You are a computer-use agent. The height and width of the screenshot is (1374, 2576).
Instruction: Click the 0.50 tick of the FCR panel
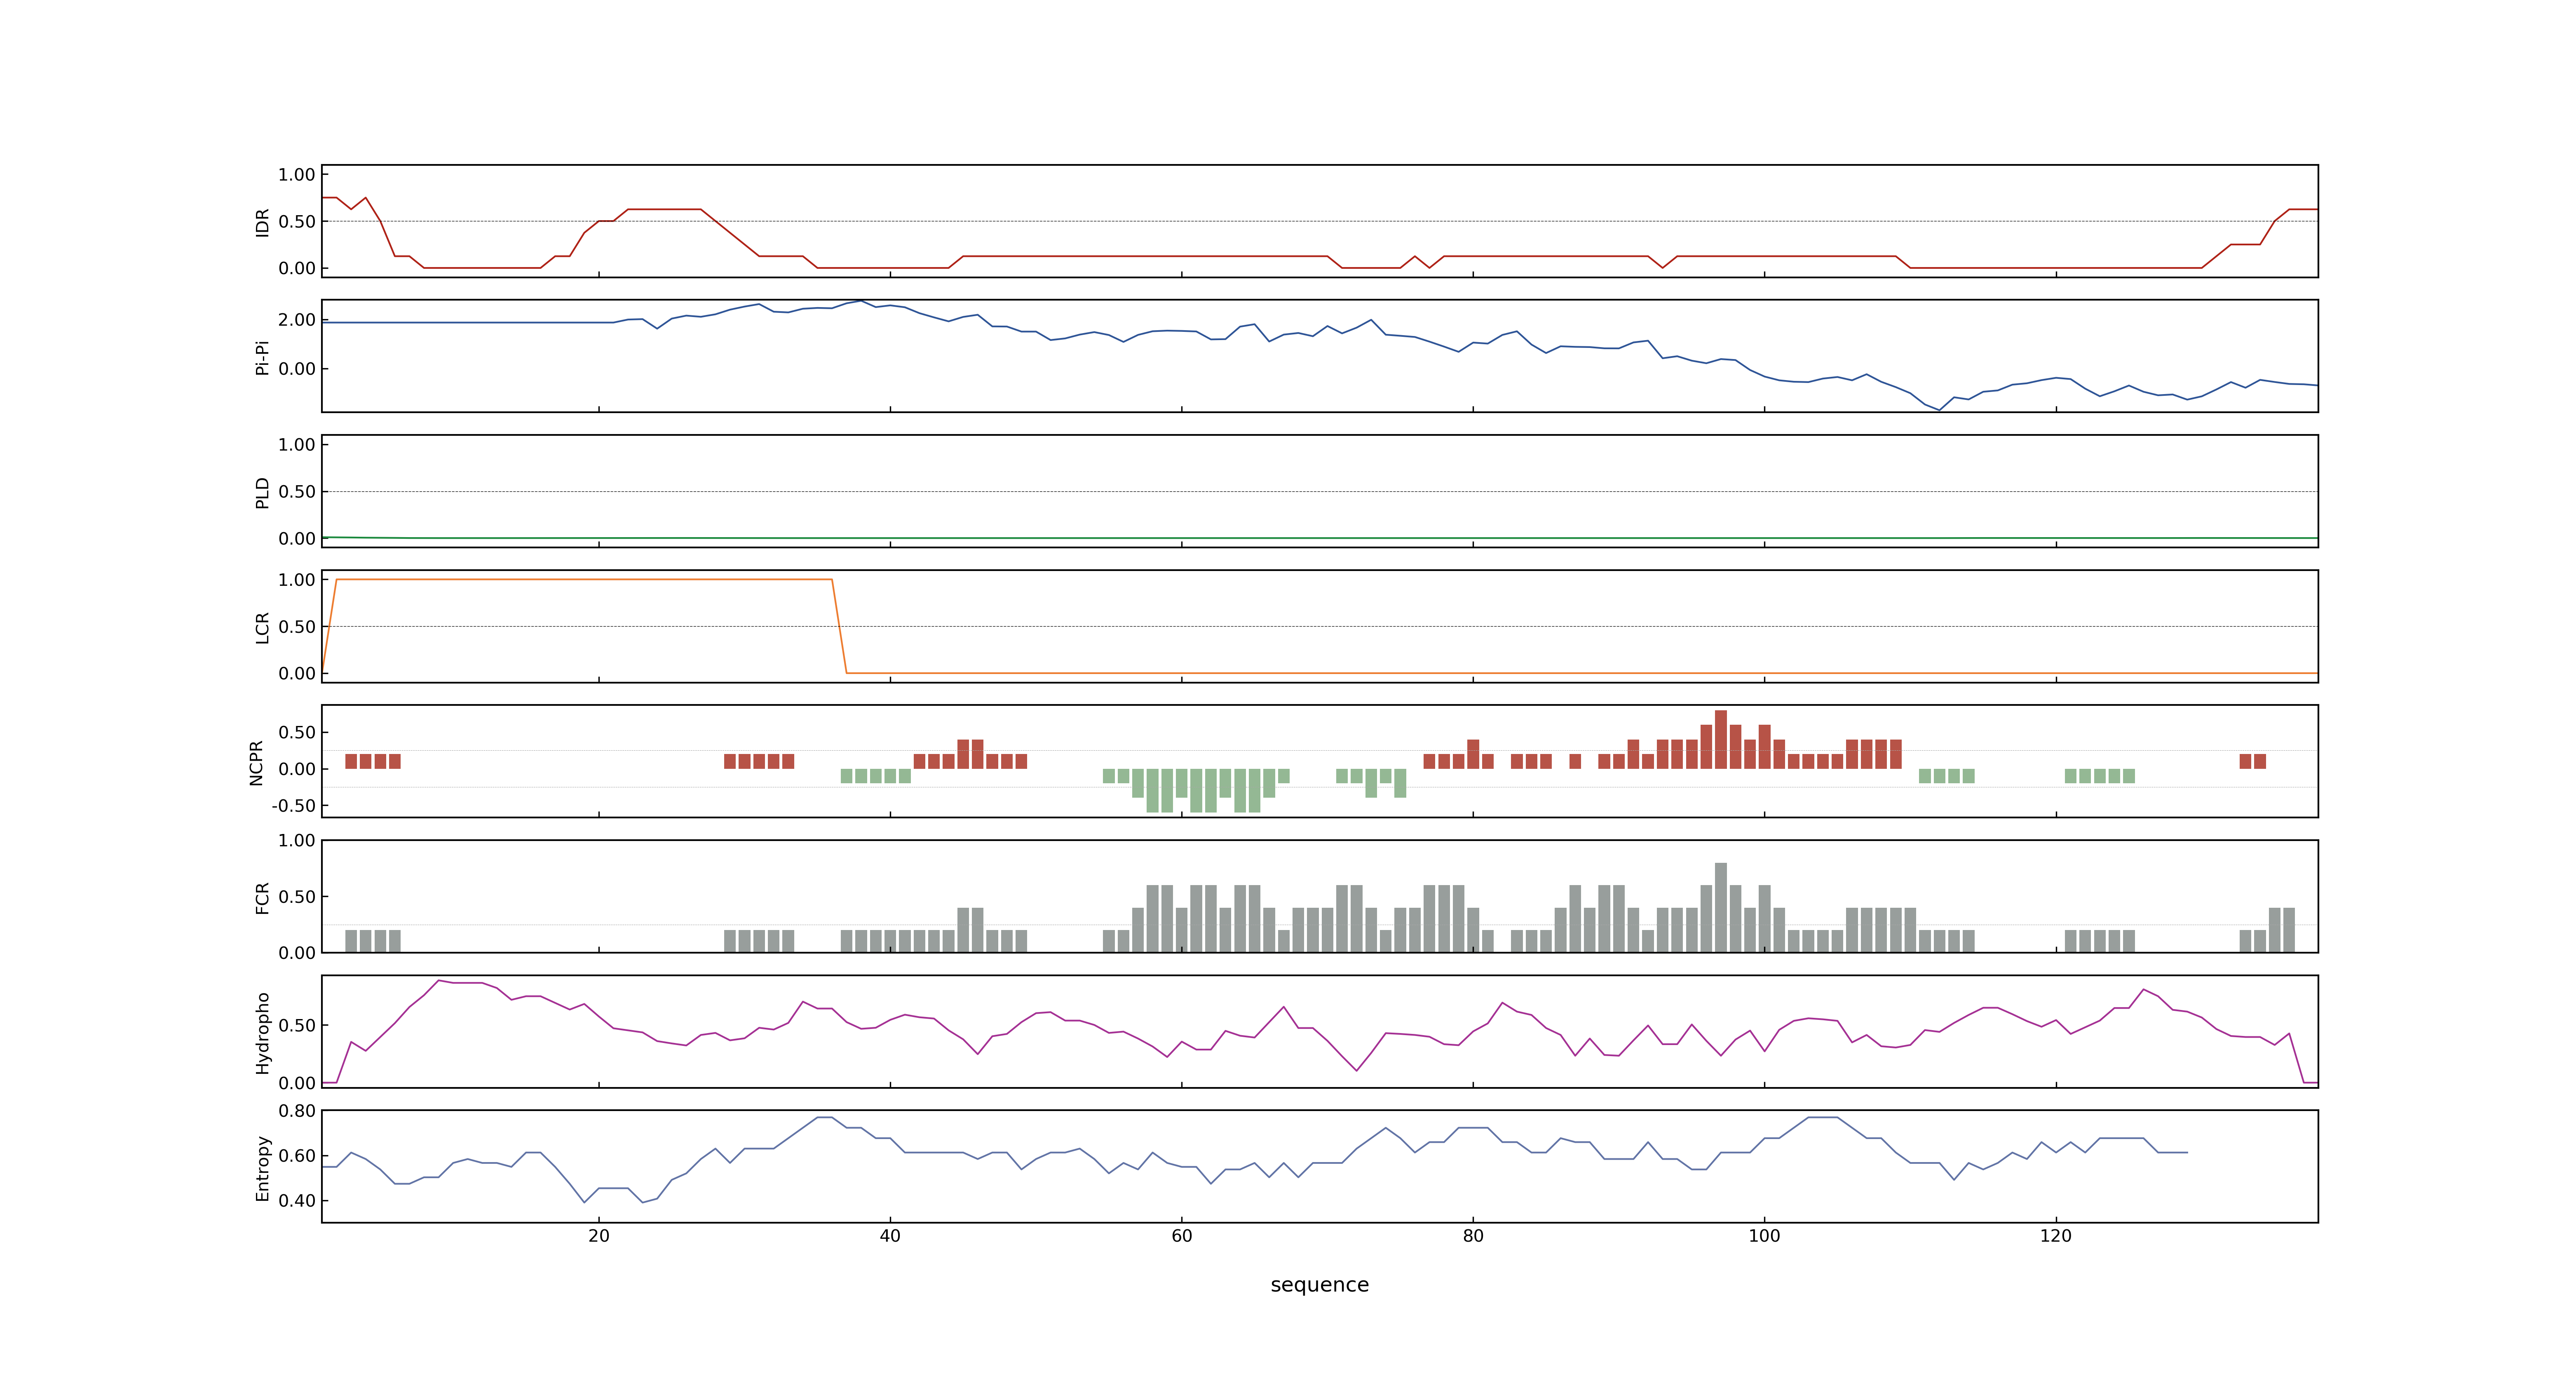[x=297, y=897]
